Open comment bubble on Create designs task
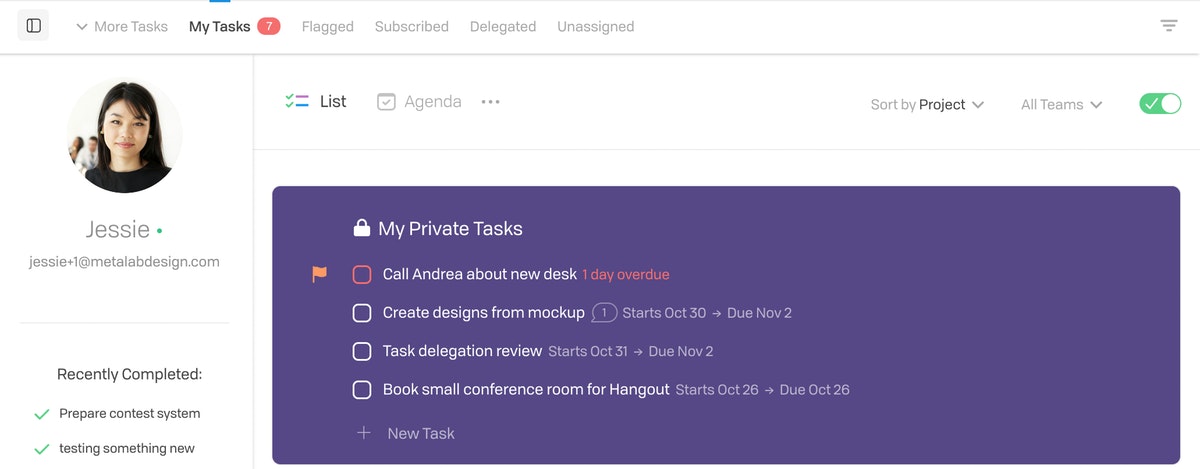 tap(604, 313)
